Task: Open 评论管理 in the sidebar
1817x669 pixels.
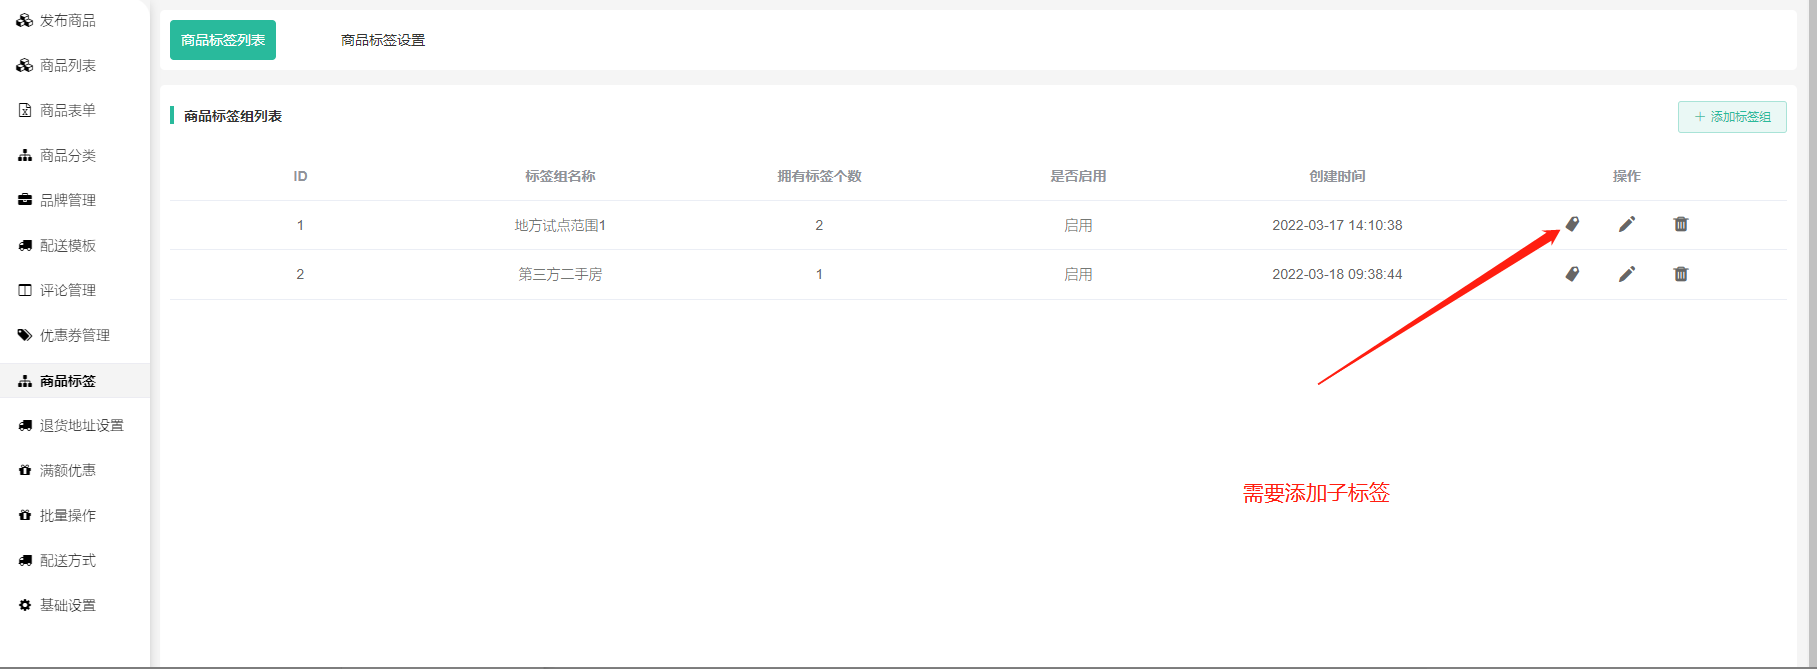Action: coord(67,290)
